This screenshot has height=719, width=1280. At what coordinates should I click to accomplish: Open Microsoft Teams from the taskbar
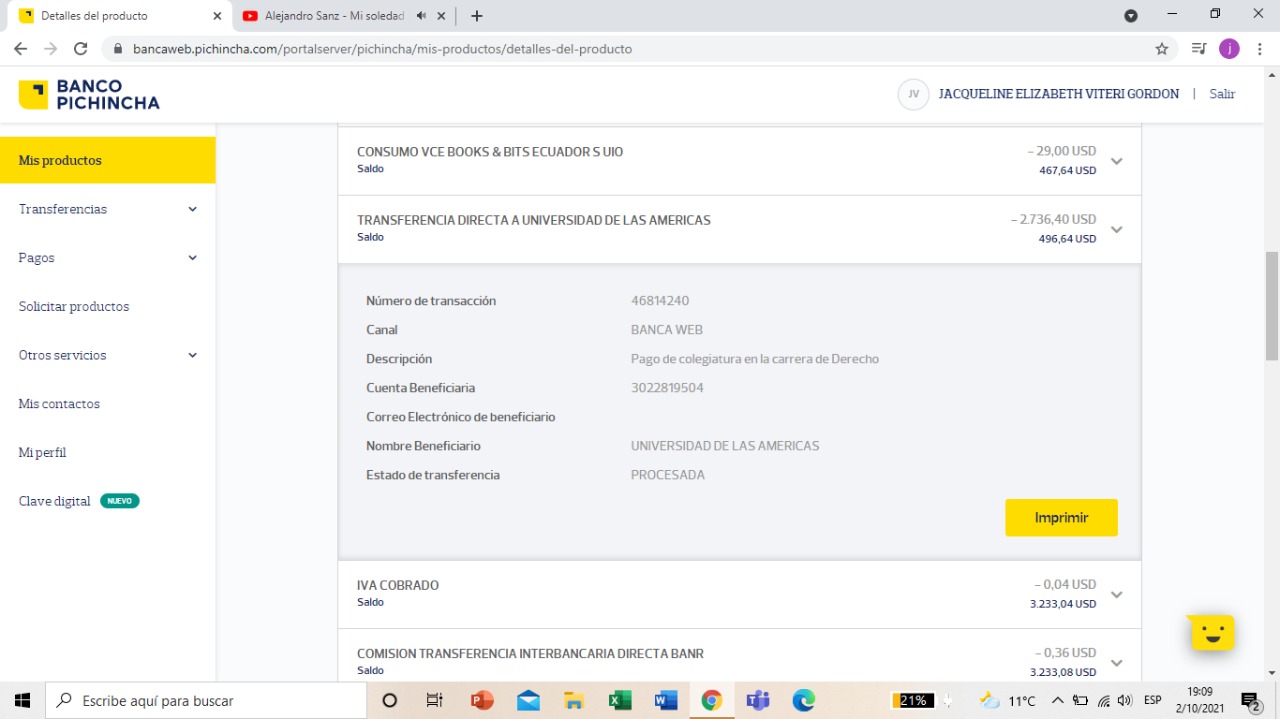(x=757, y=700)
